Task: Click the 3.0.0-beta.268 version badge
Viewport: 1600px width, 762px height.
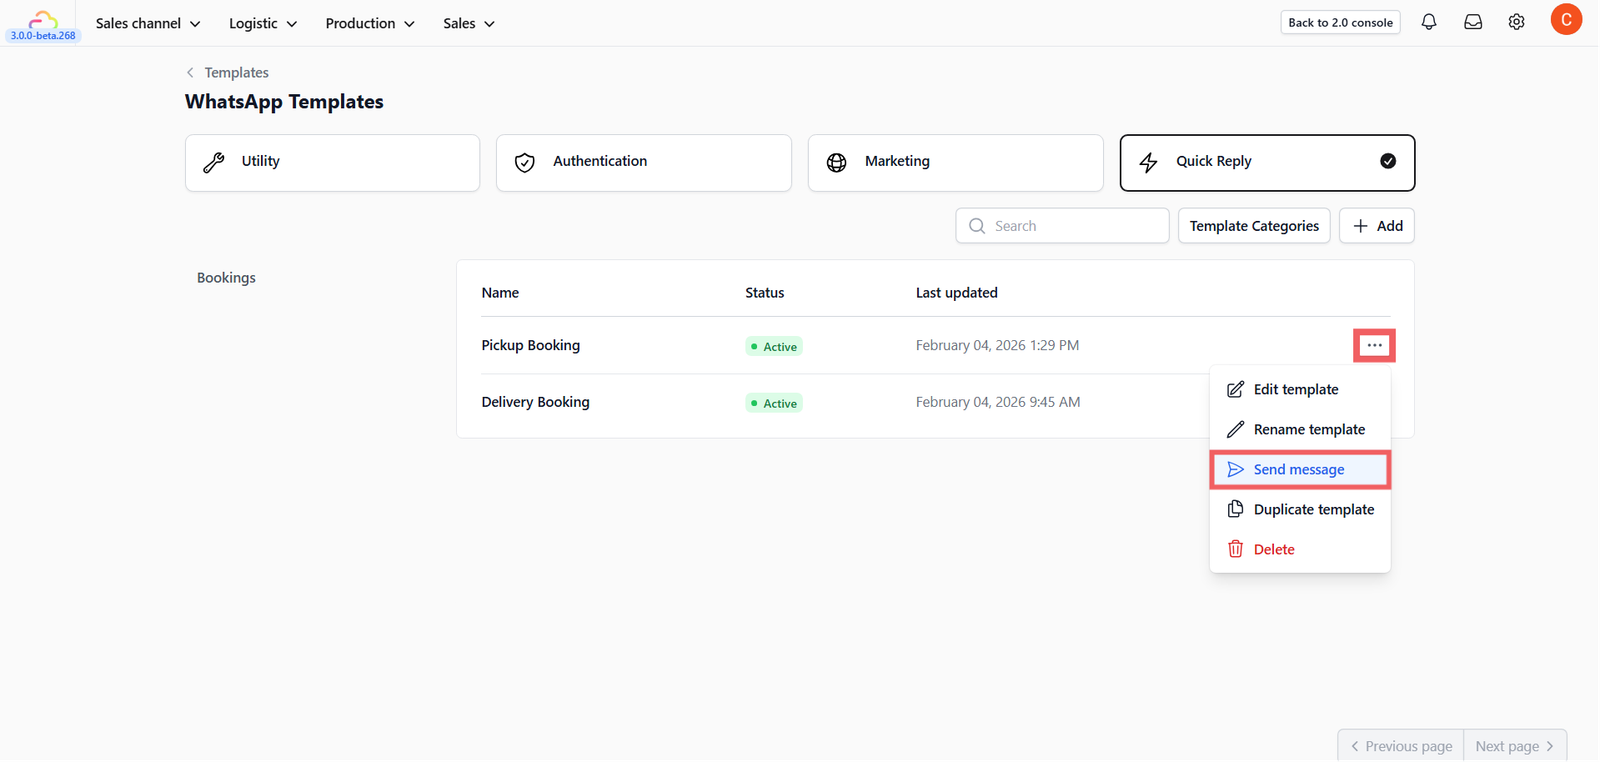Action: (x=43, y=36)
